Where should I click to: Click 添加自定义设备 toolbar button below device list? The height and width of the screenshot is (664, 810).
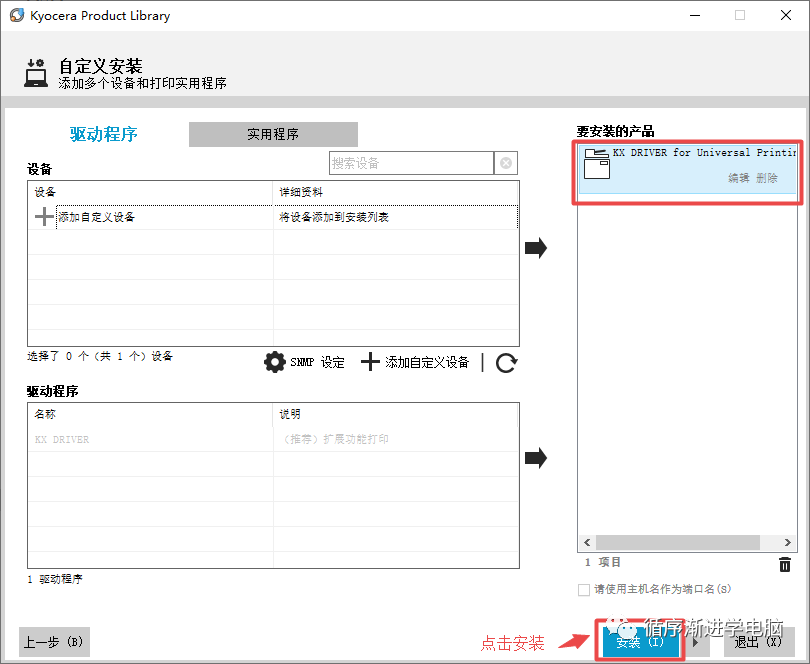tap(415, 362)
